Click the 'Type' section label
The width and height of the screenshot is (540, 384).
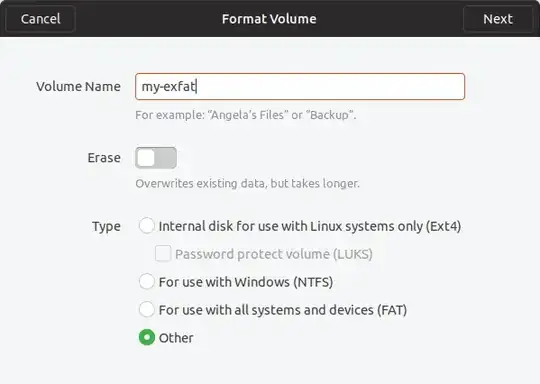(106, 227)
